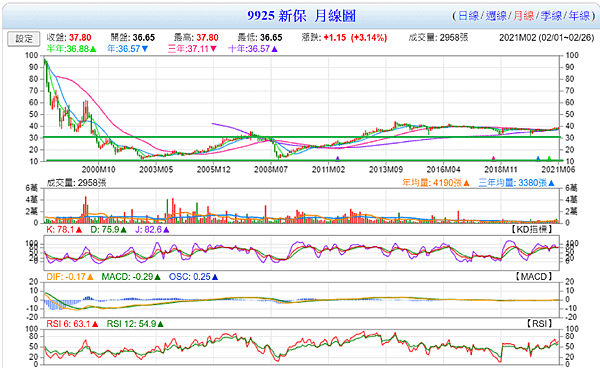Click the K: 78.1 indicator value

pyautogui.click(x=64, y=230)
